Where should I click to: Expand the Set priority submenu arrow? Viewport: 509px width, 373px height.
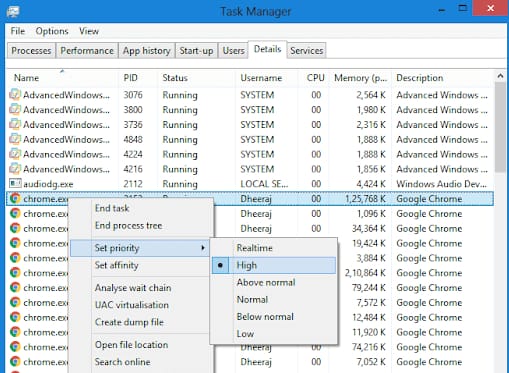[203, 248]
